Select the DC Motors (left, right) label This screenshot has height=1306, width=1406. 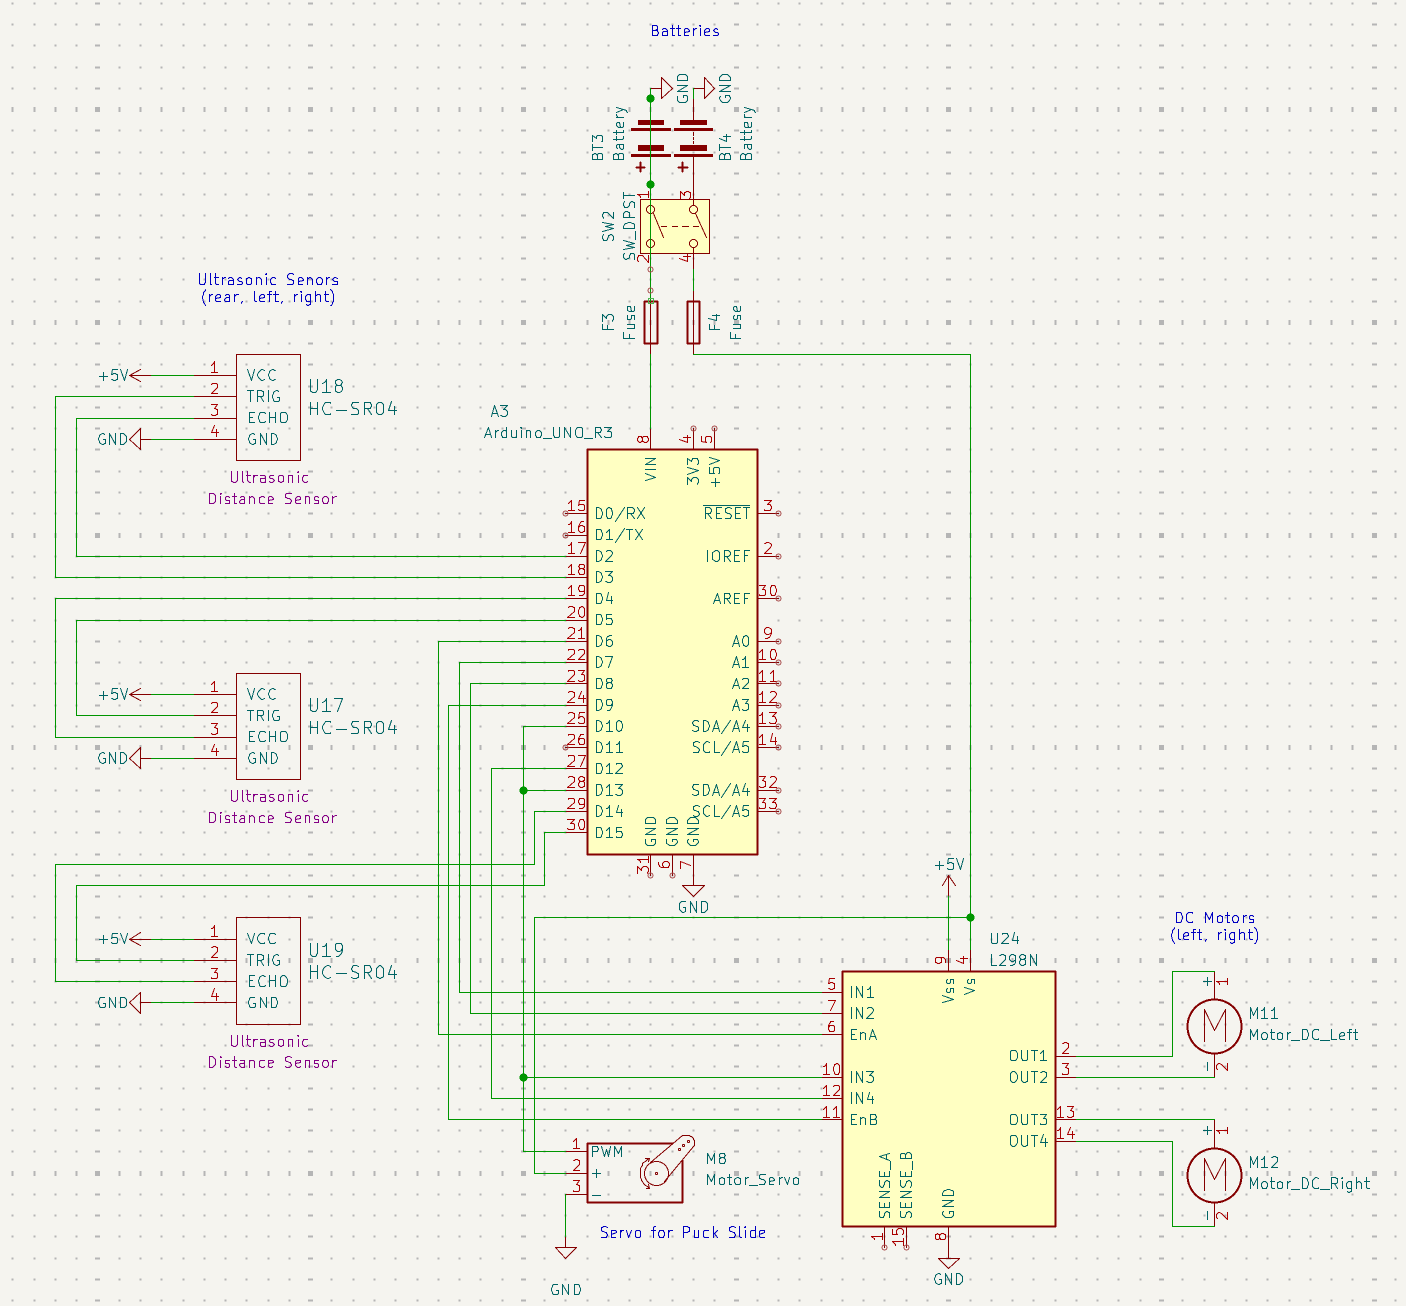1216,926
